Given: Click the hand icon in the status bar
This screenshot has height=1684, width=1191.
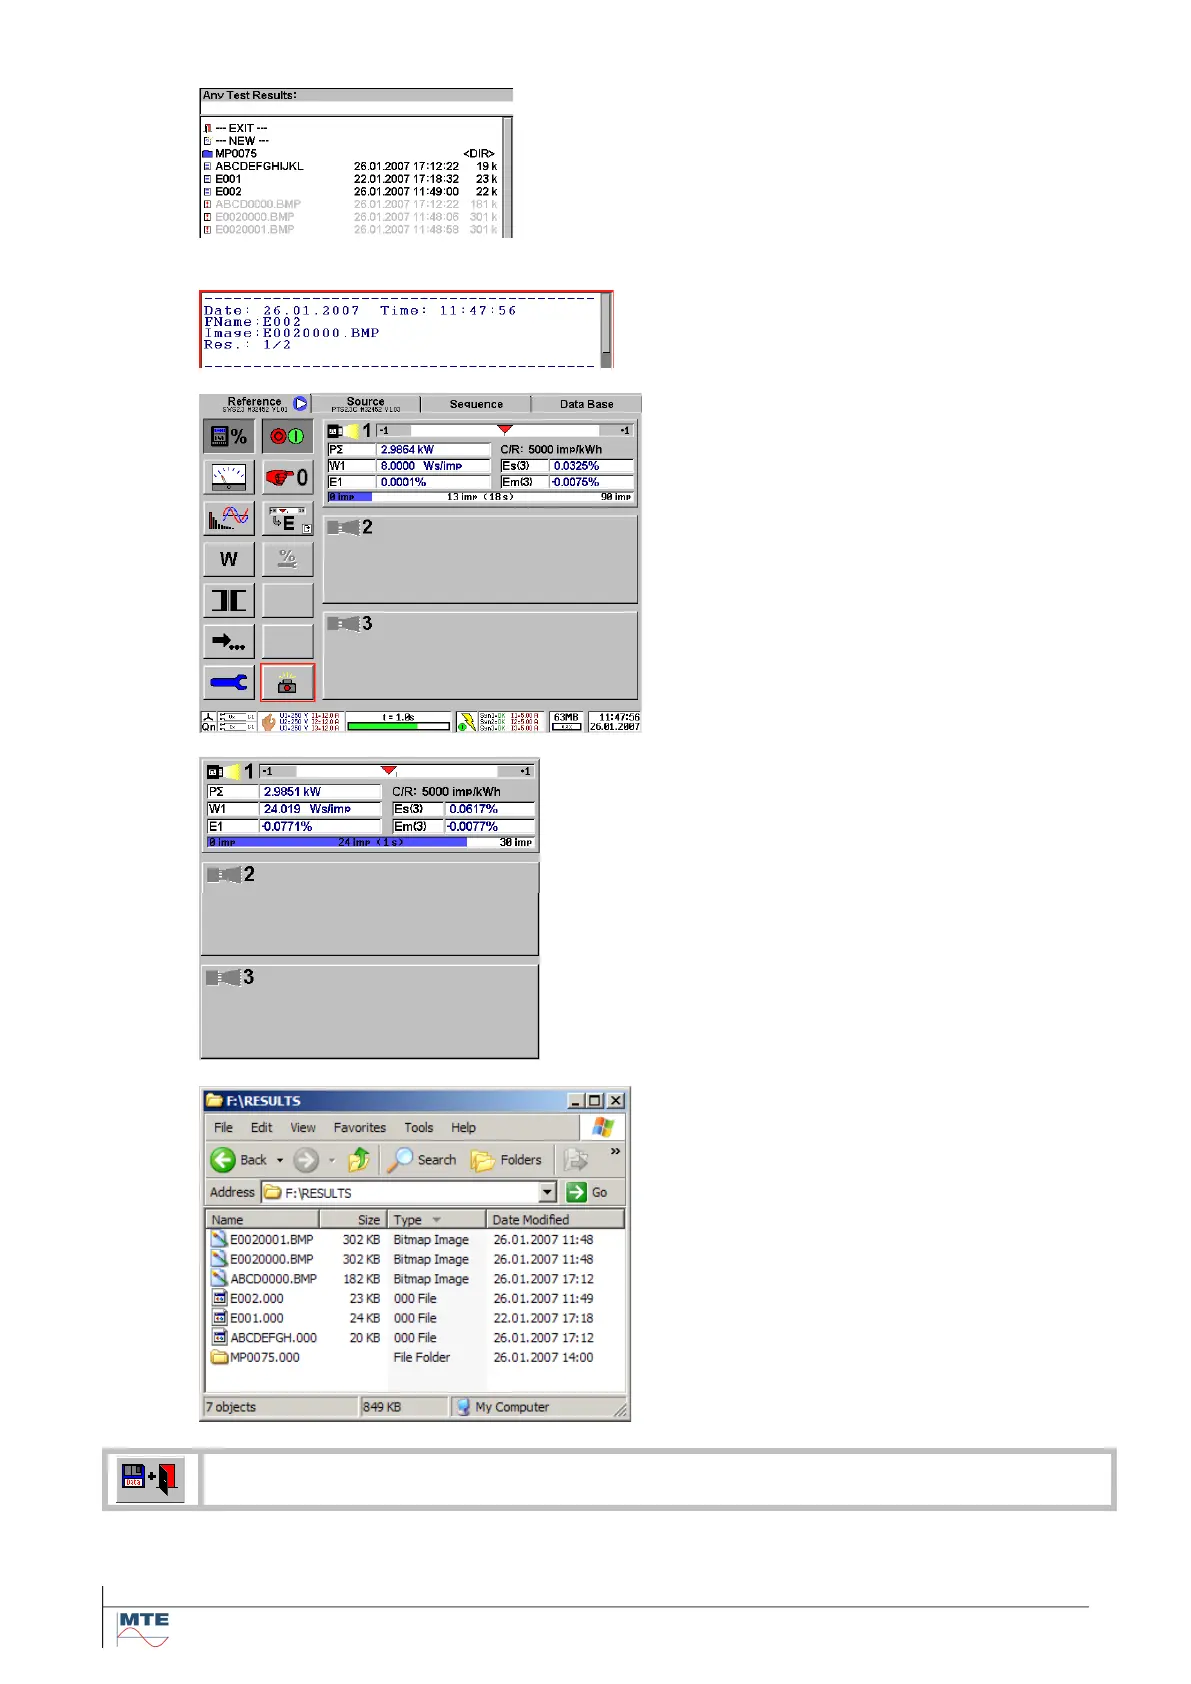Looking at the screenshot, I should (269, 722).
